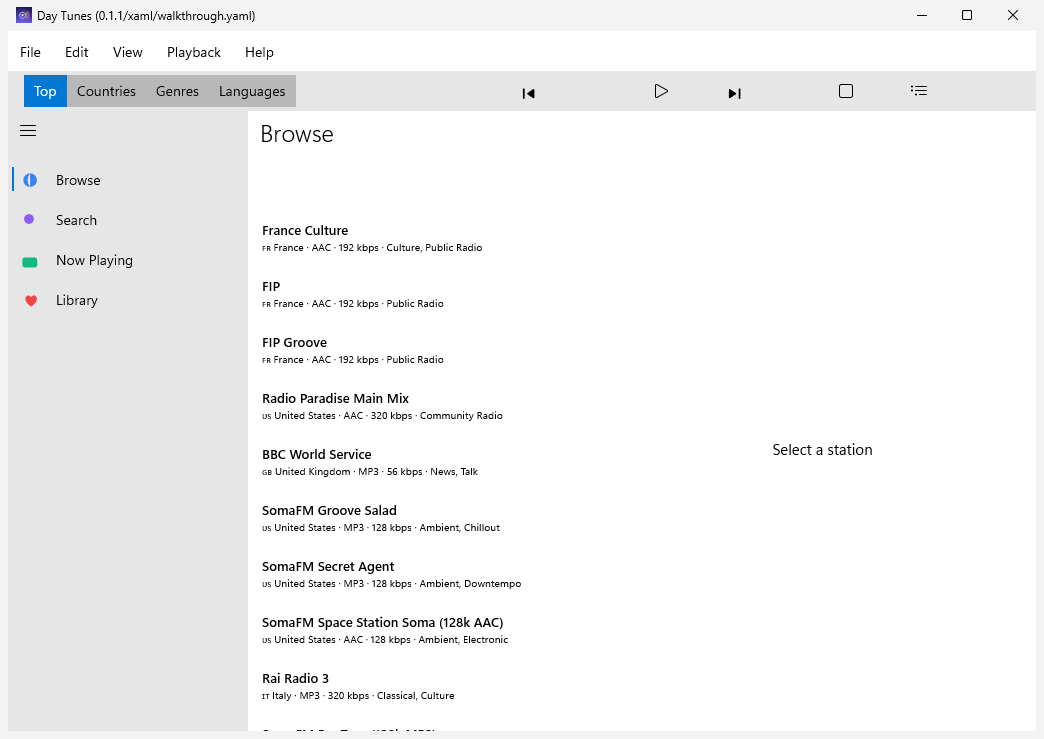
Task: Start playback with the play button
Action: 660,91
